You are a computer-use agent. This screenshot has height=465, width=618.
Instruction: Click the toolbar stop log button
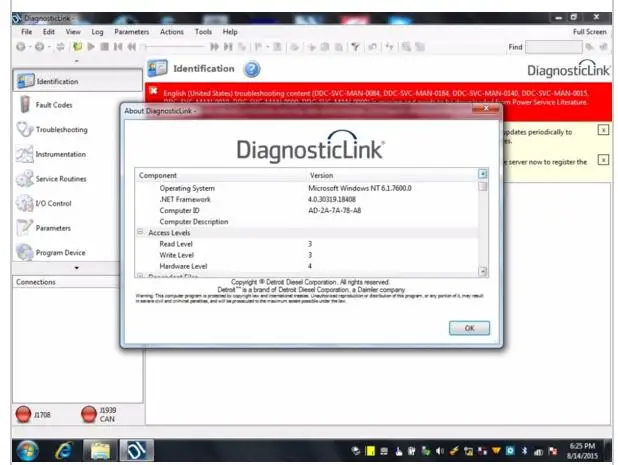[104, 47]
